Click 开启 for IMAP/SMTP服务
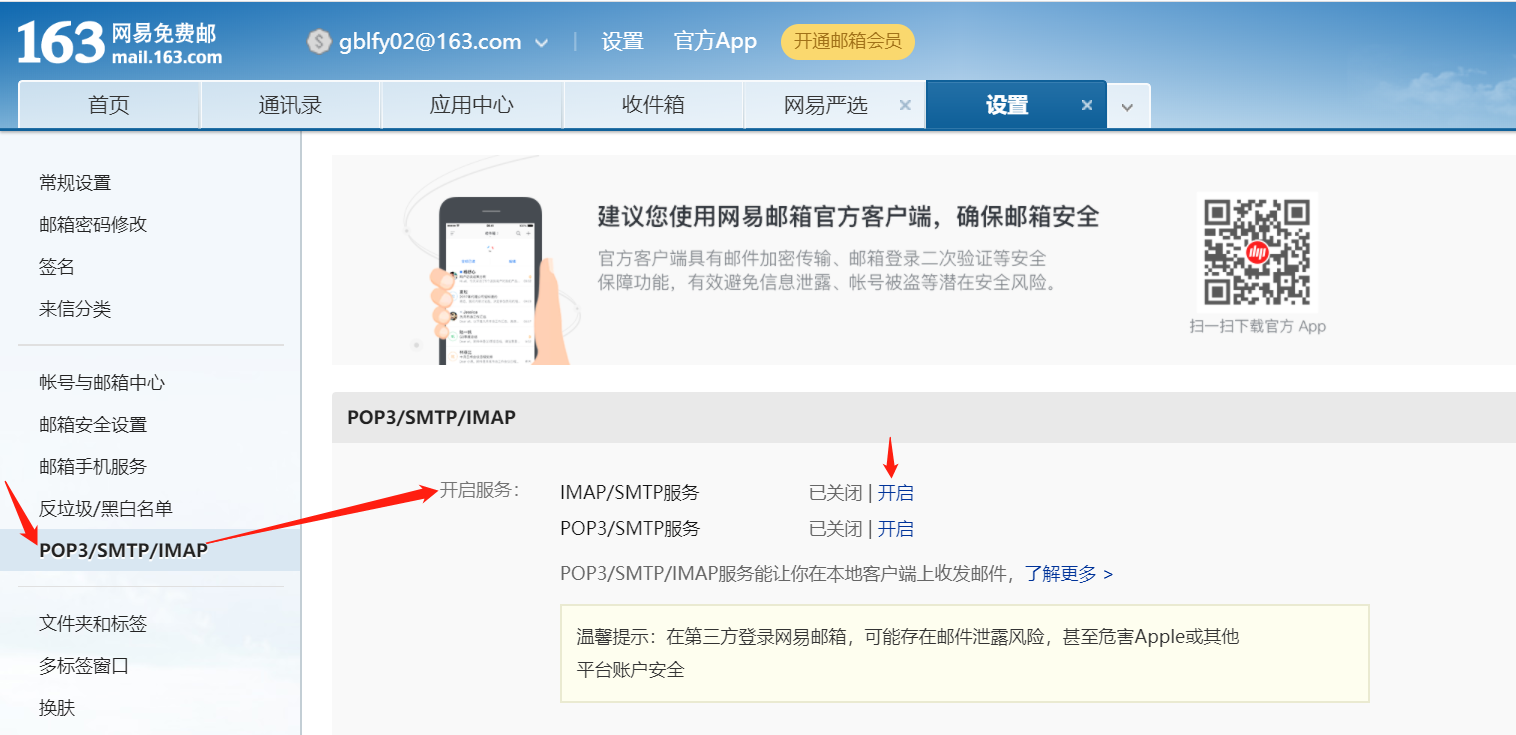Screen dimensions: 1516x735 click(896, 493)
